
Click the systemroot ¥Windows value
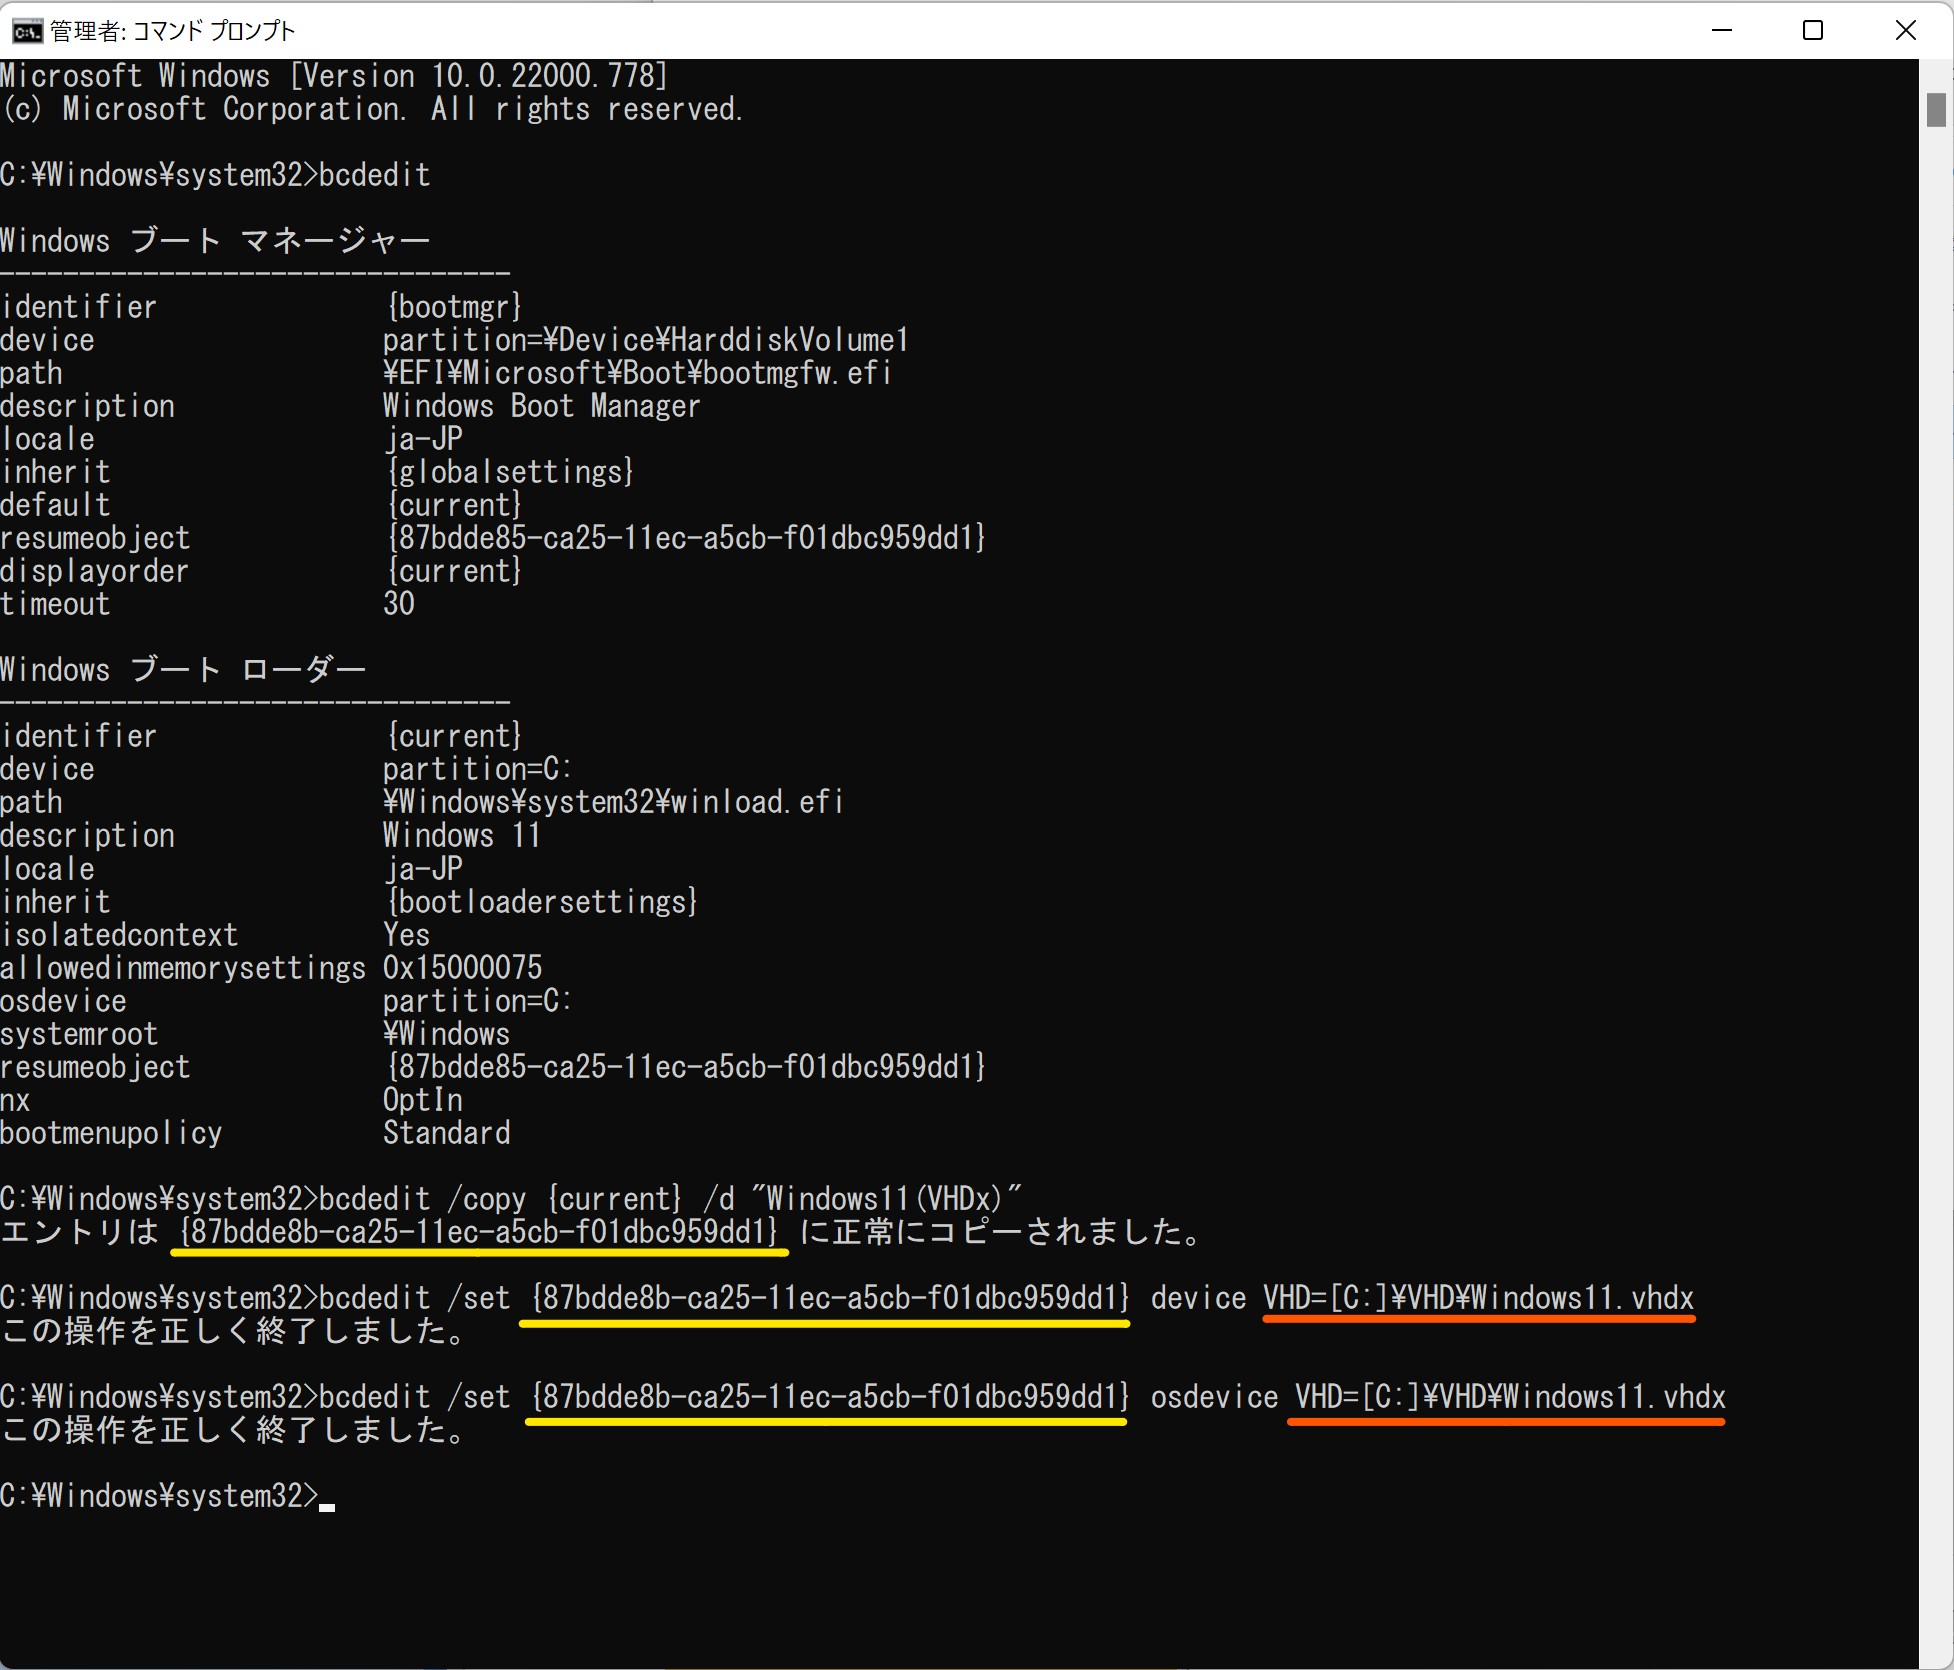pyautogui.click(x=446, y=1034)
